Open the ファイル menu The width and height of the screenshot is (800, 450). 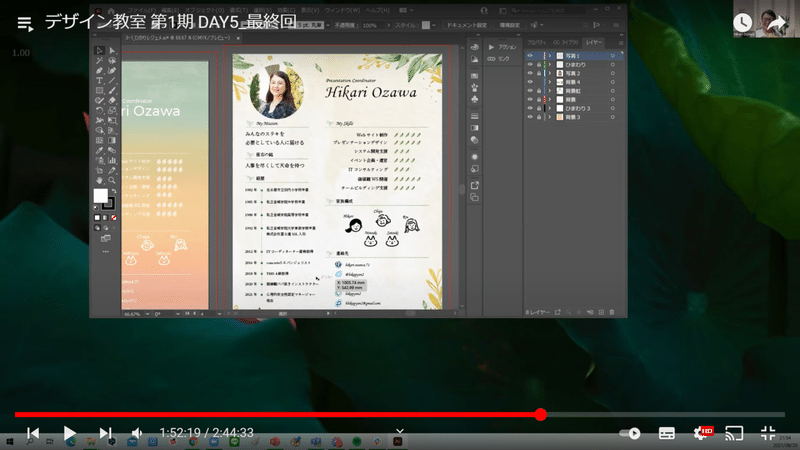(x=141, y=10)
